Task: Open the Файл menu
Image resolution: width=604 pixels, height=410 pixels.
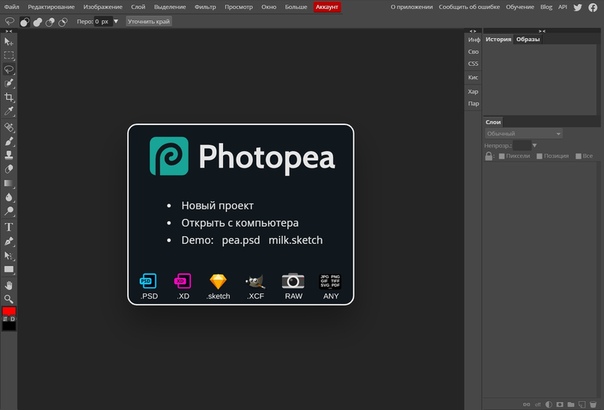Action: 12,7
